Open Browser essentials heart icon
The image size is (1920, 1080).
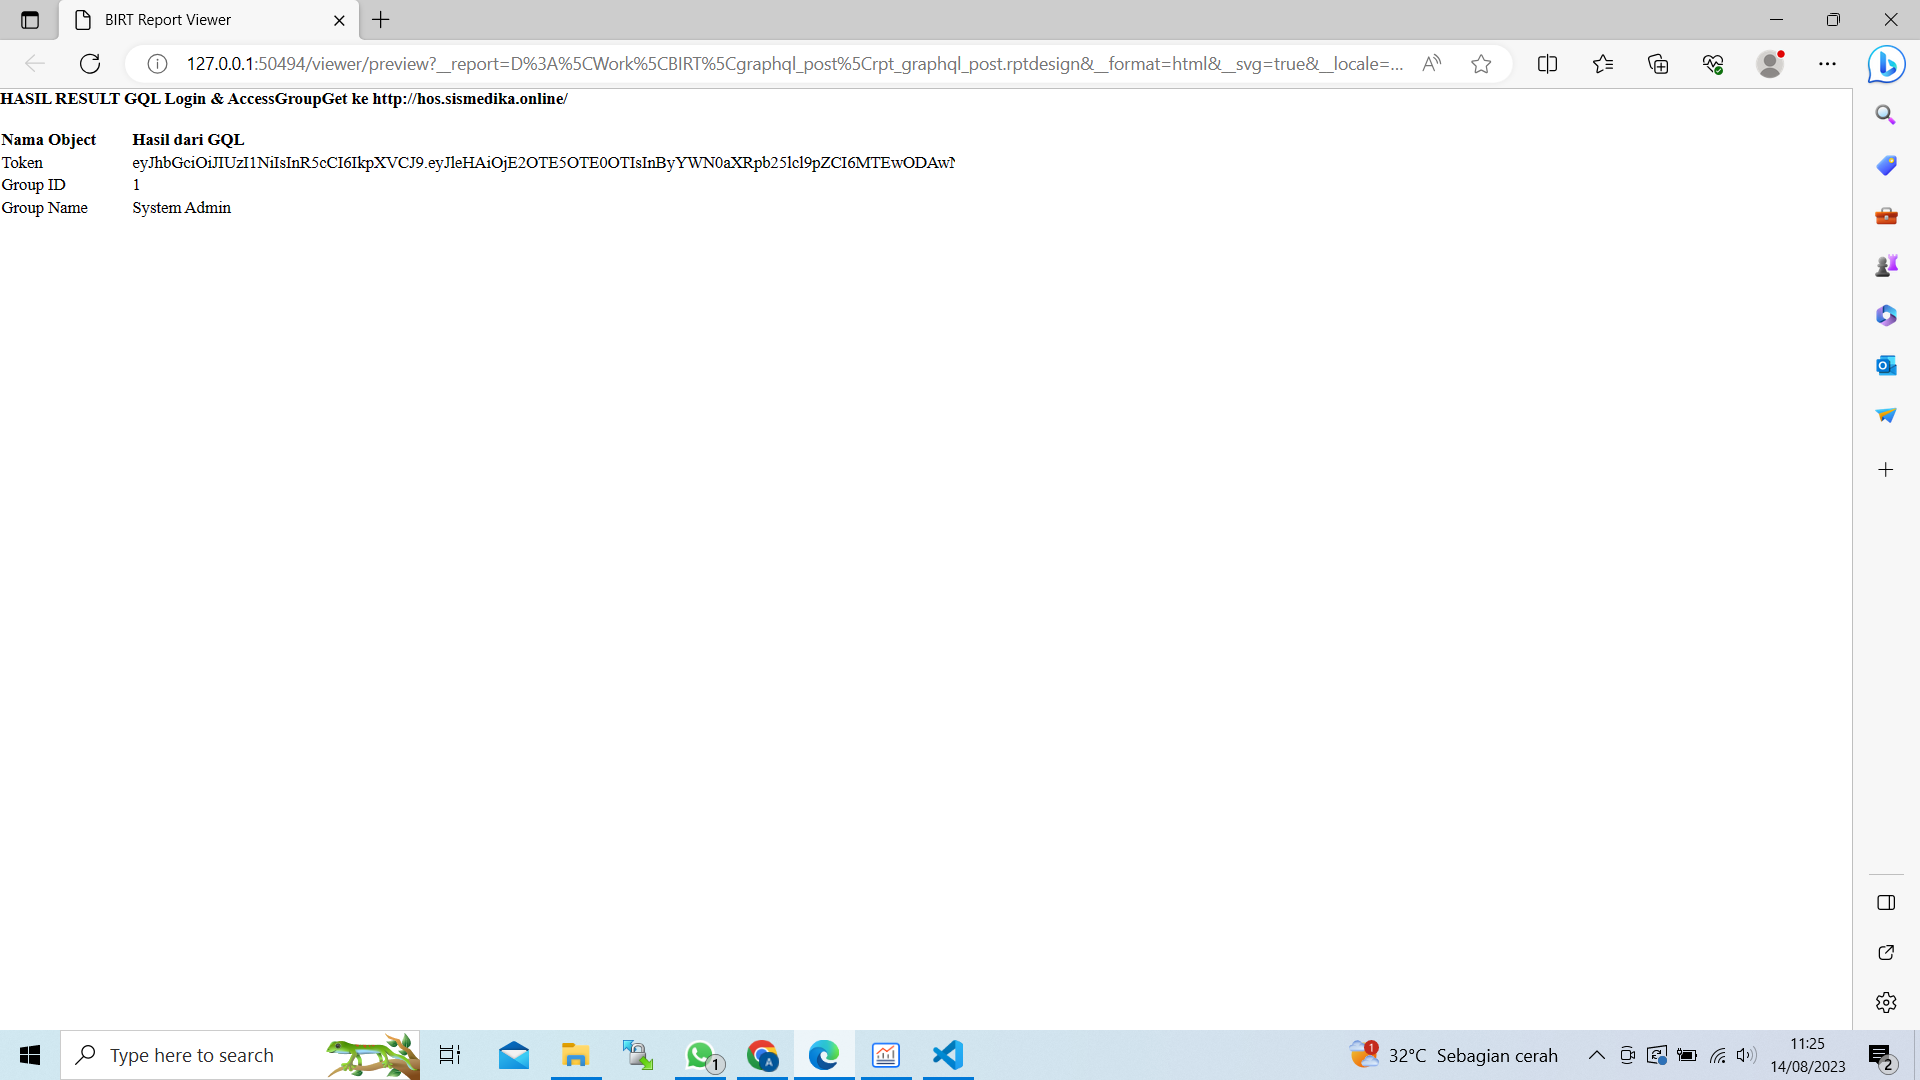pos(1713,64)
